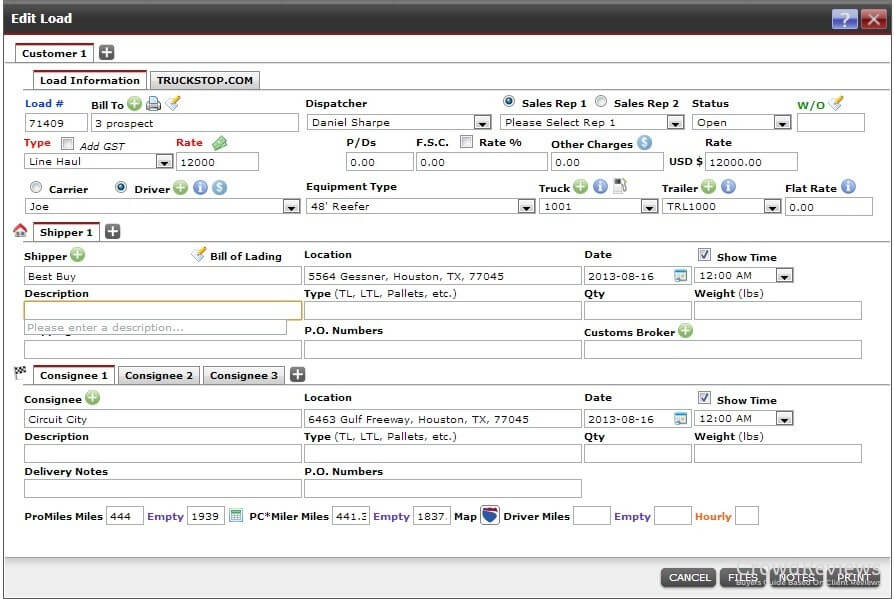Click the ProMiles calculator icon

coord(236,516)
